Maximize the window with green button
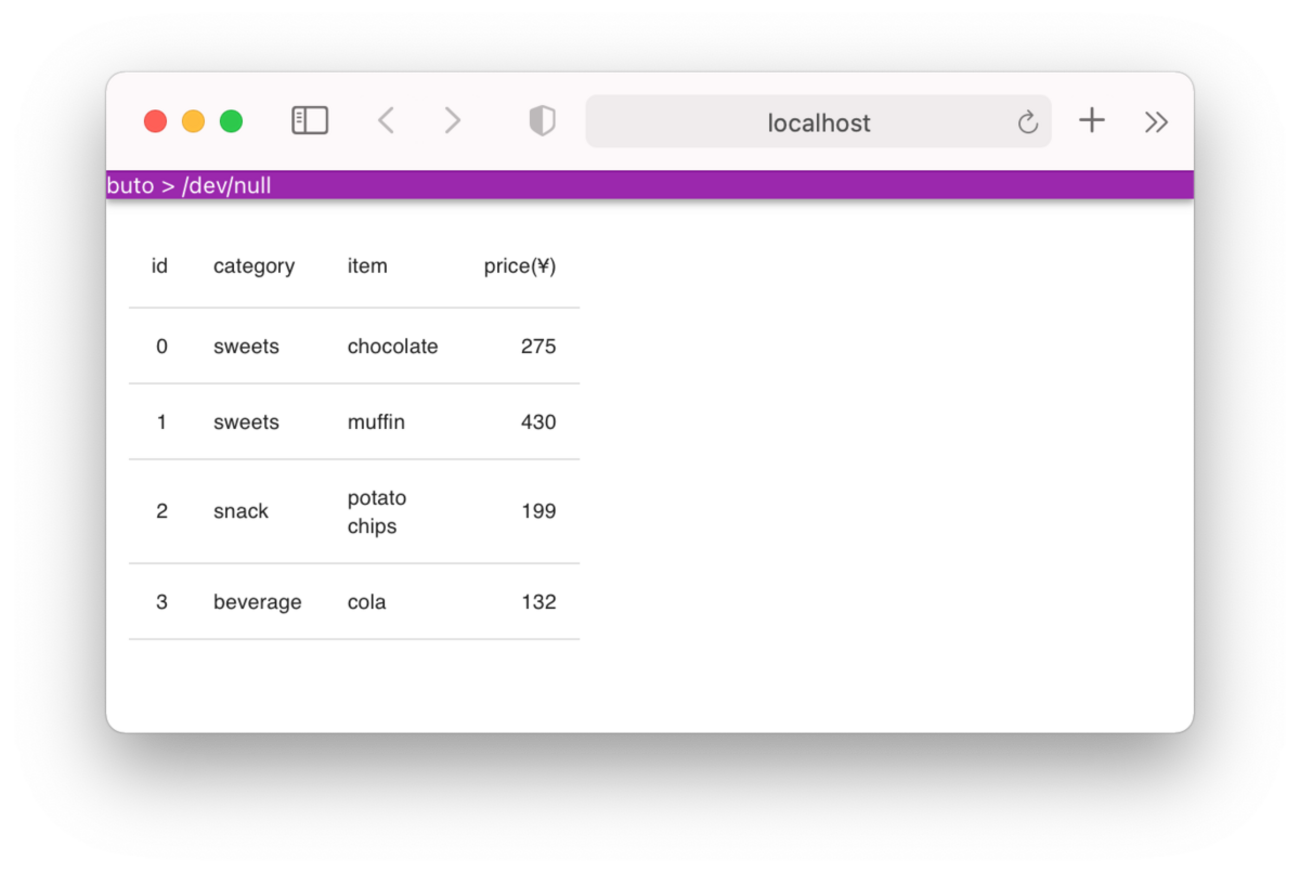The image size is (1300, 873). [231, 121]
